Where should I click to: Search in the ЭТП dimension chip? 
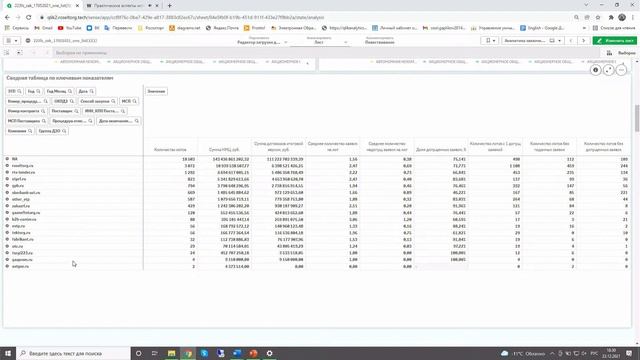coord(19,91)
